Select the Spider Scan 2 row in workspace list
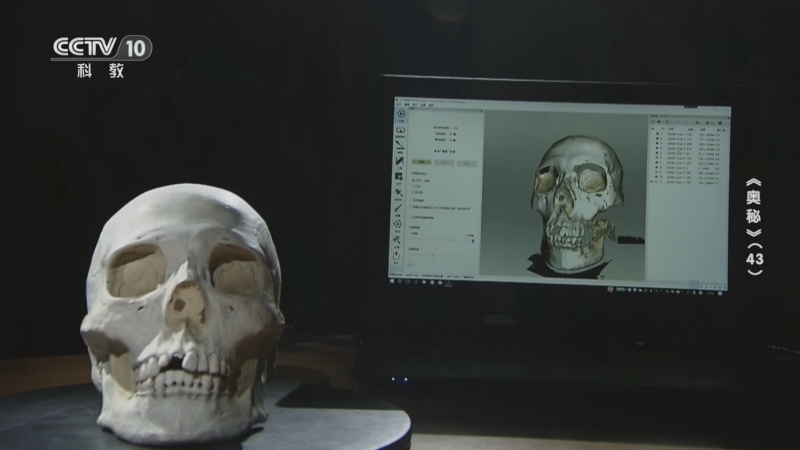This screenshot has height=450, width=800. pyautogui.click(x=686, y=138)
